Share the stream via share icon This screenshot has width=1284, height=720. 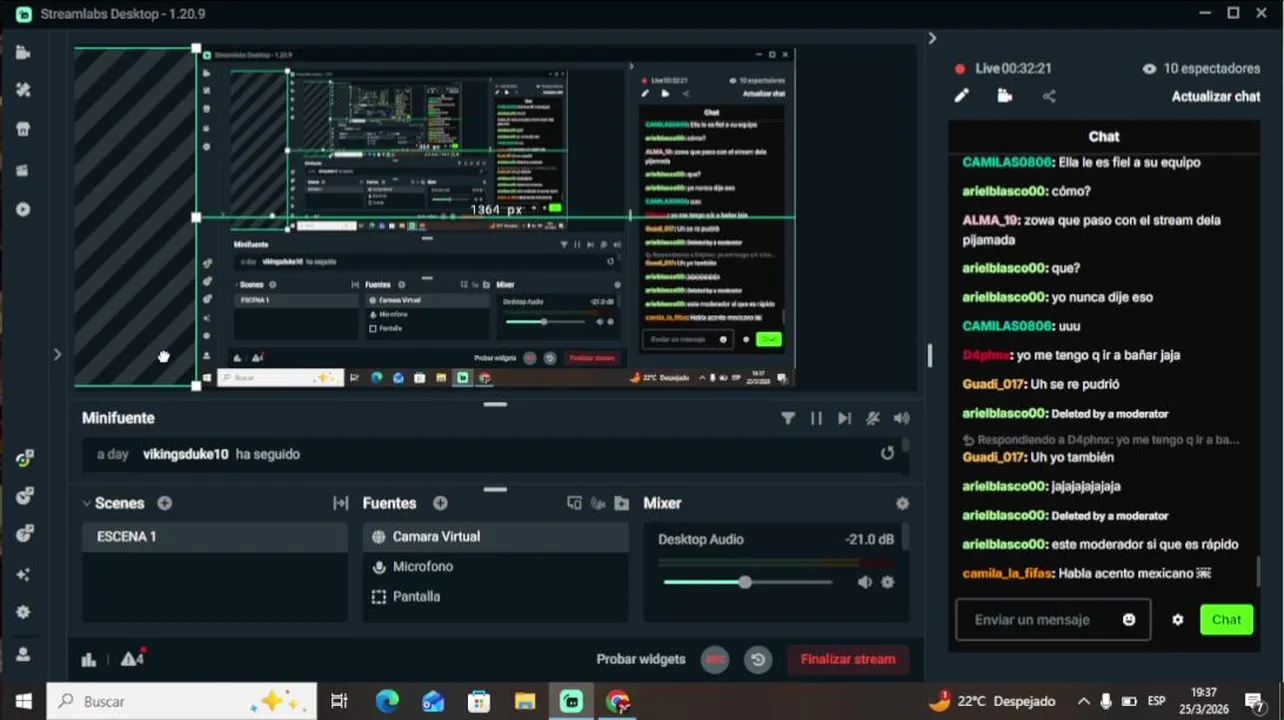click(1049, 96)
